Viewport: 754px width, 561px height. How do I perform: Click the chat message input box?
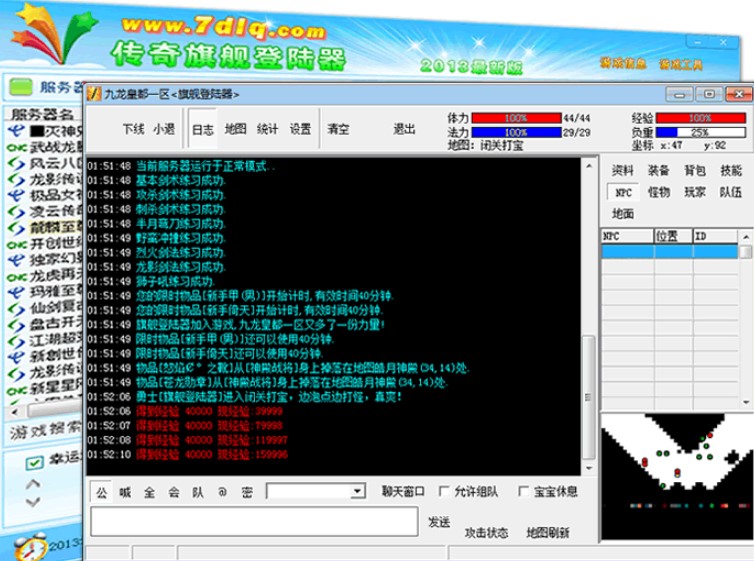pos(254,522)
